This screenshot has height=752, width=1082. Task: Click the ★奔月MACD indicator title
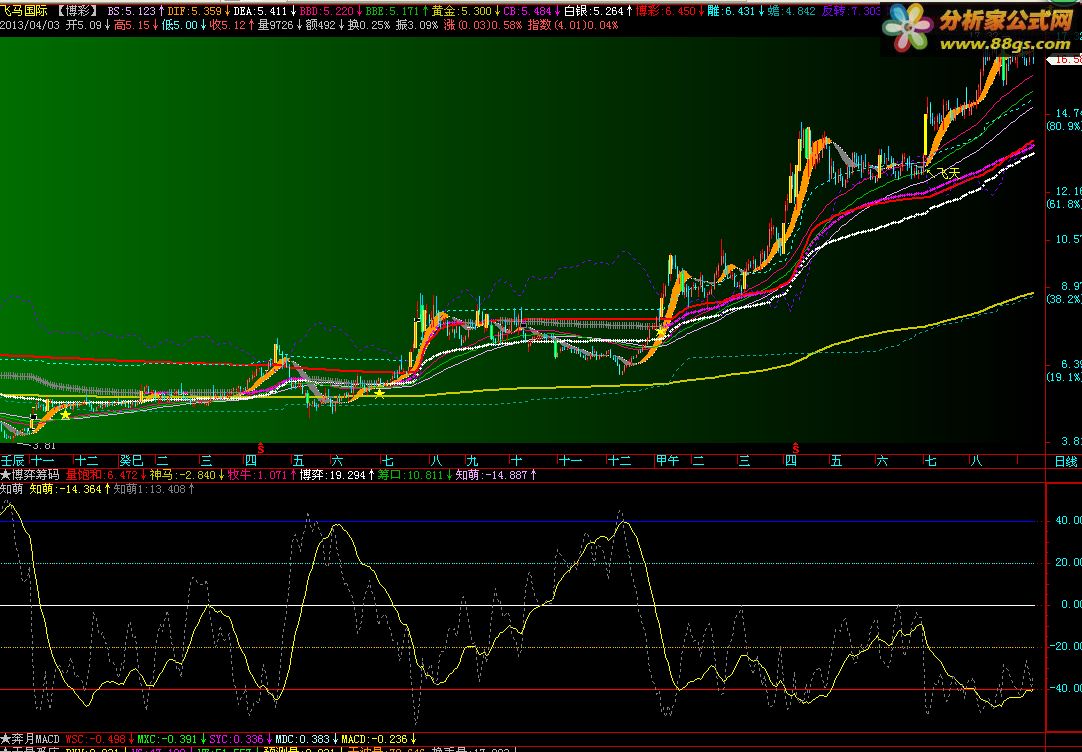point(30,739)
